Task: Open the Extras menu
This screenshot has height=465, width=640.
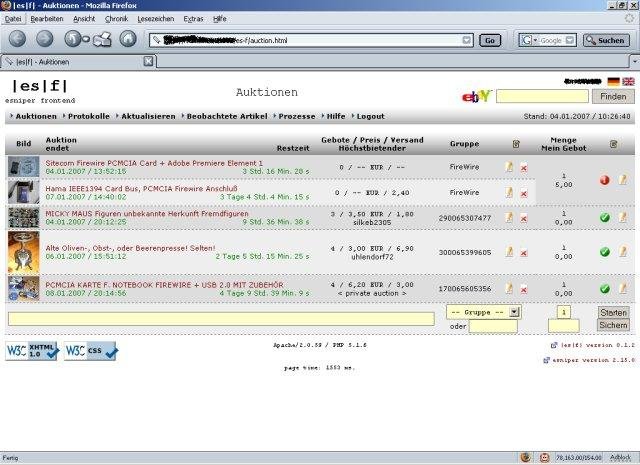Action: point(193,19)
